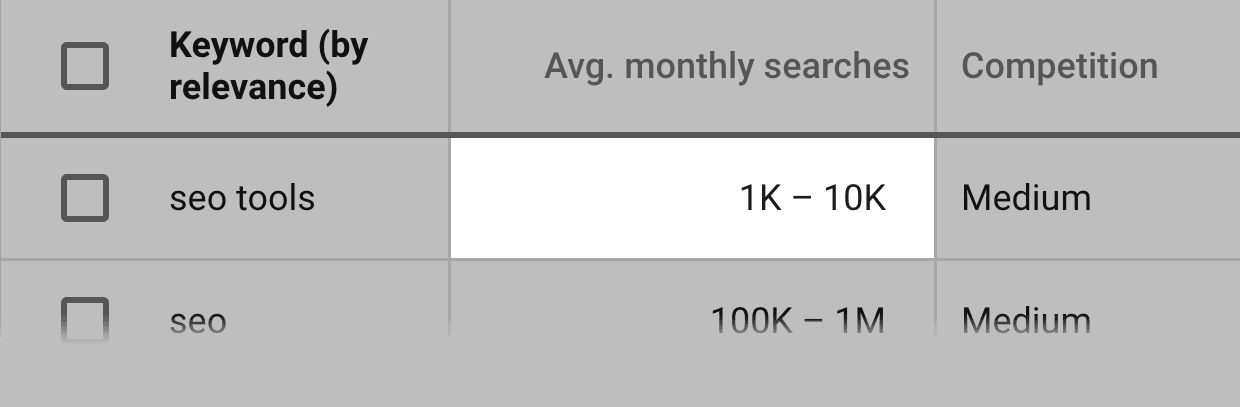Click the divider between Keyword and Avg. monthly searches headers

tap(449, 66)
